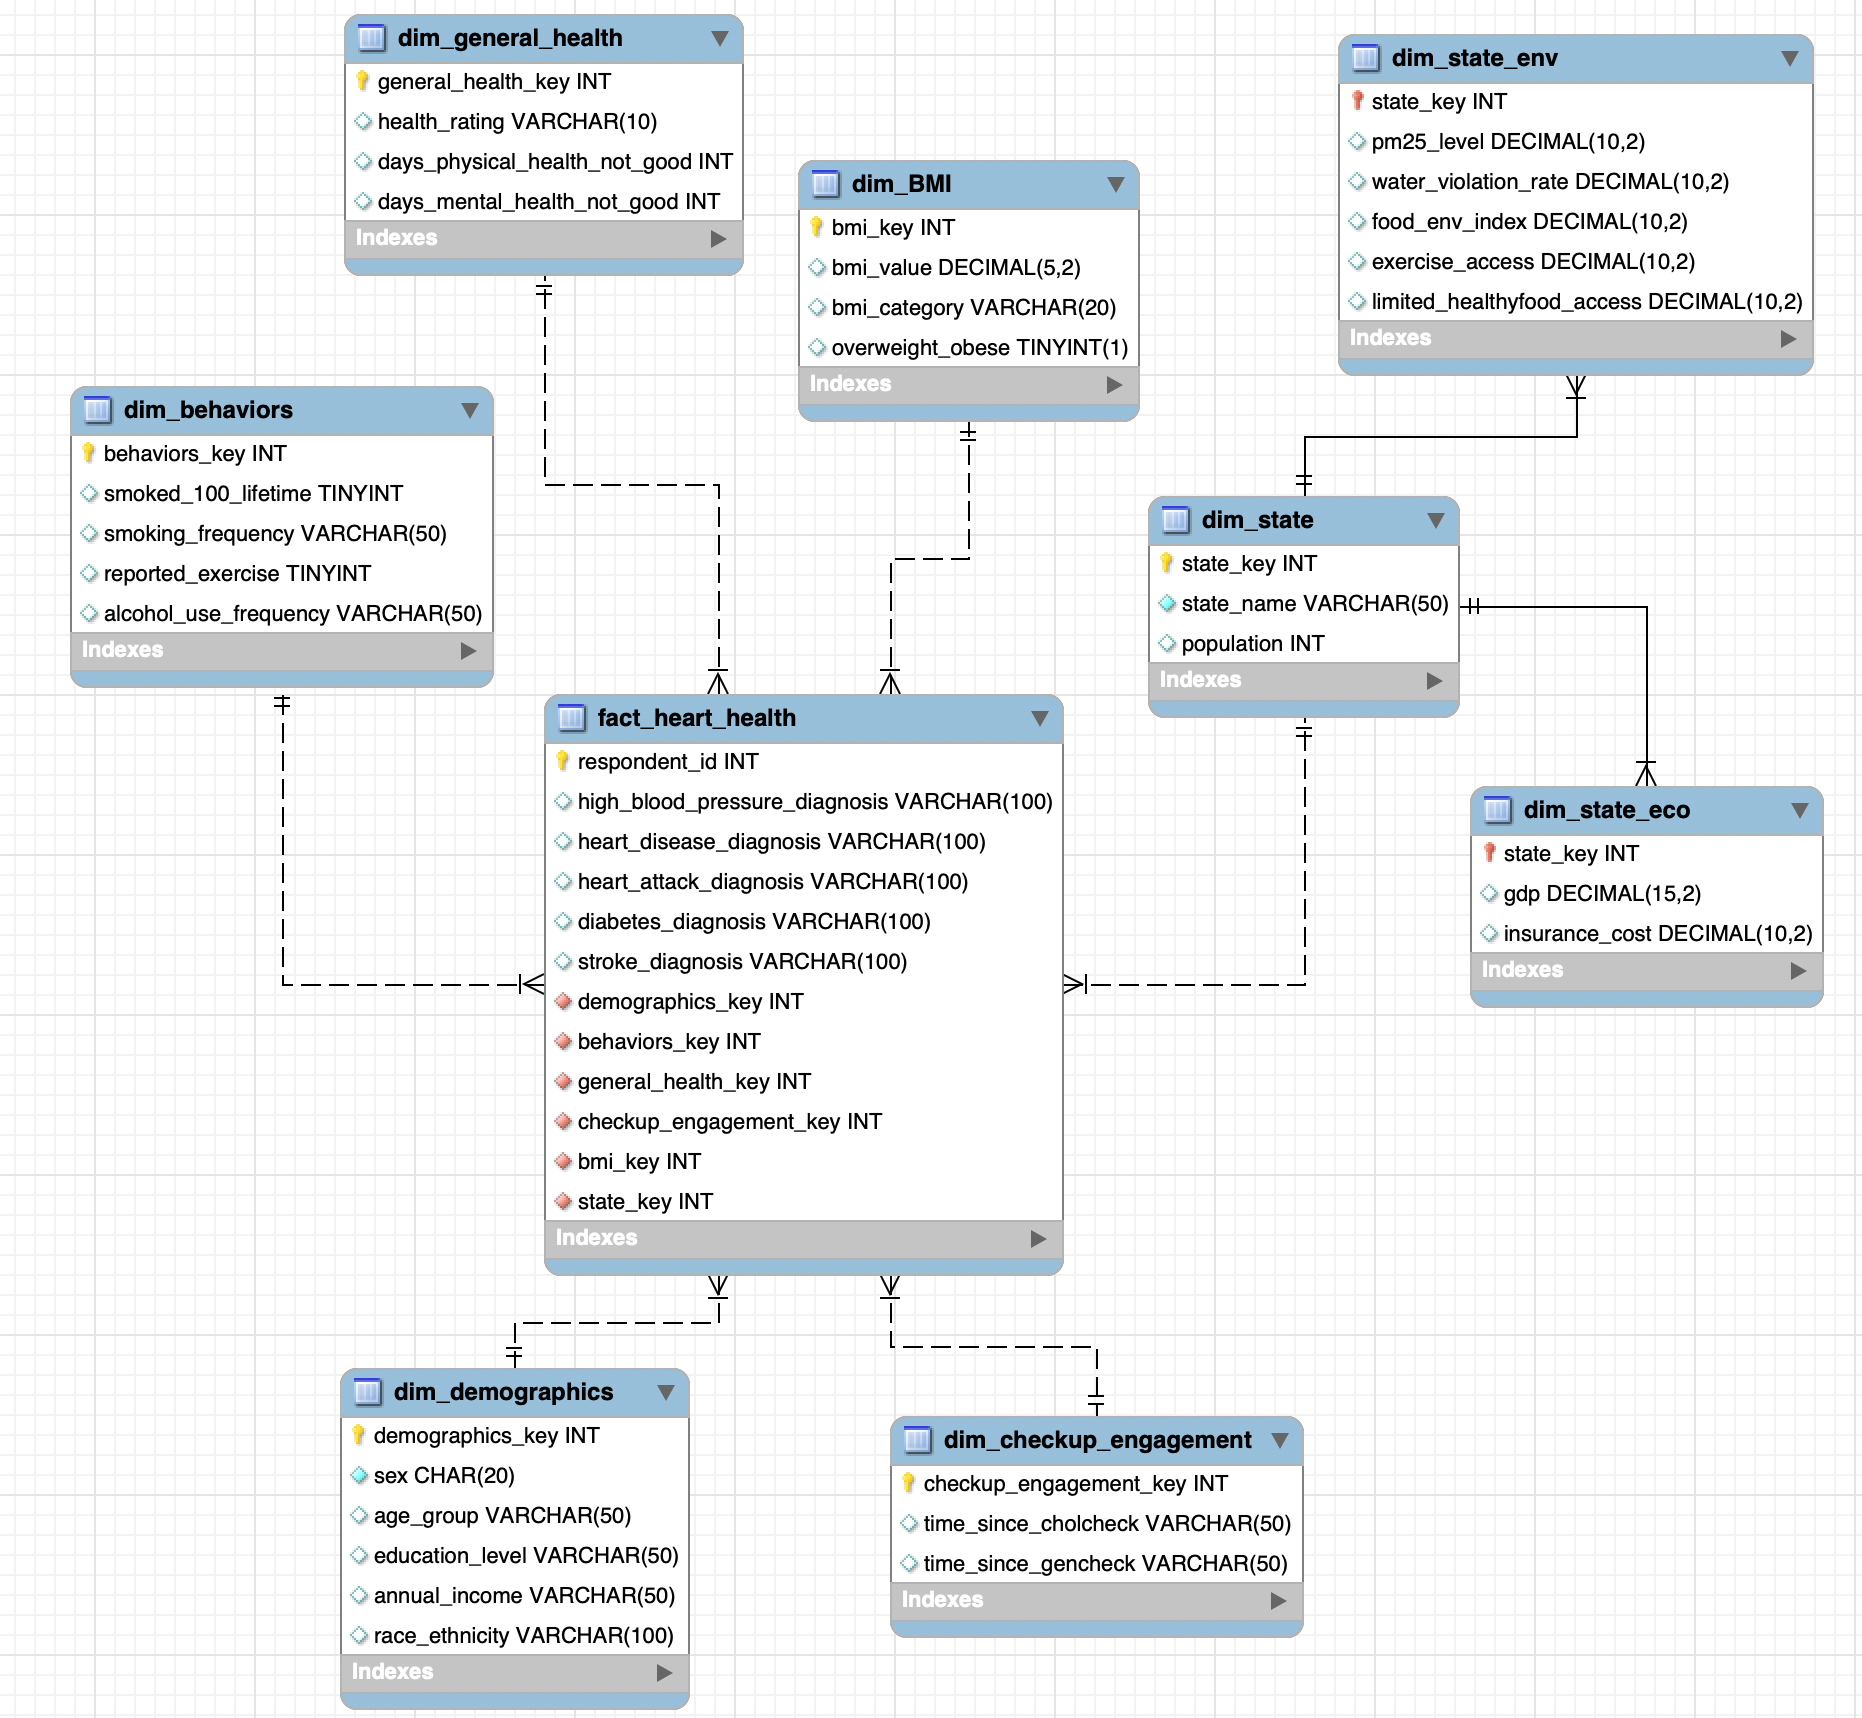Collapse the dim_checkup_engagement table columns
Screen dimensions: 1862x1718
pos(1279,1440)
